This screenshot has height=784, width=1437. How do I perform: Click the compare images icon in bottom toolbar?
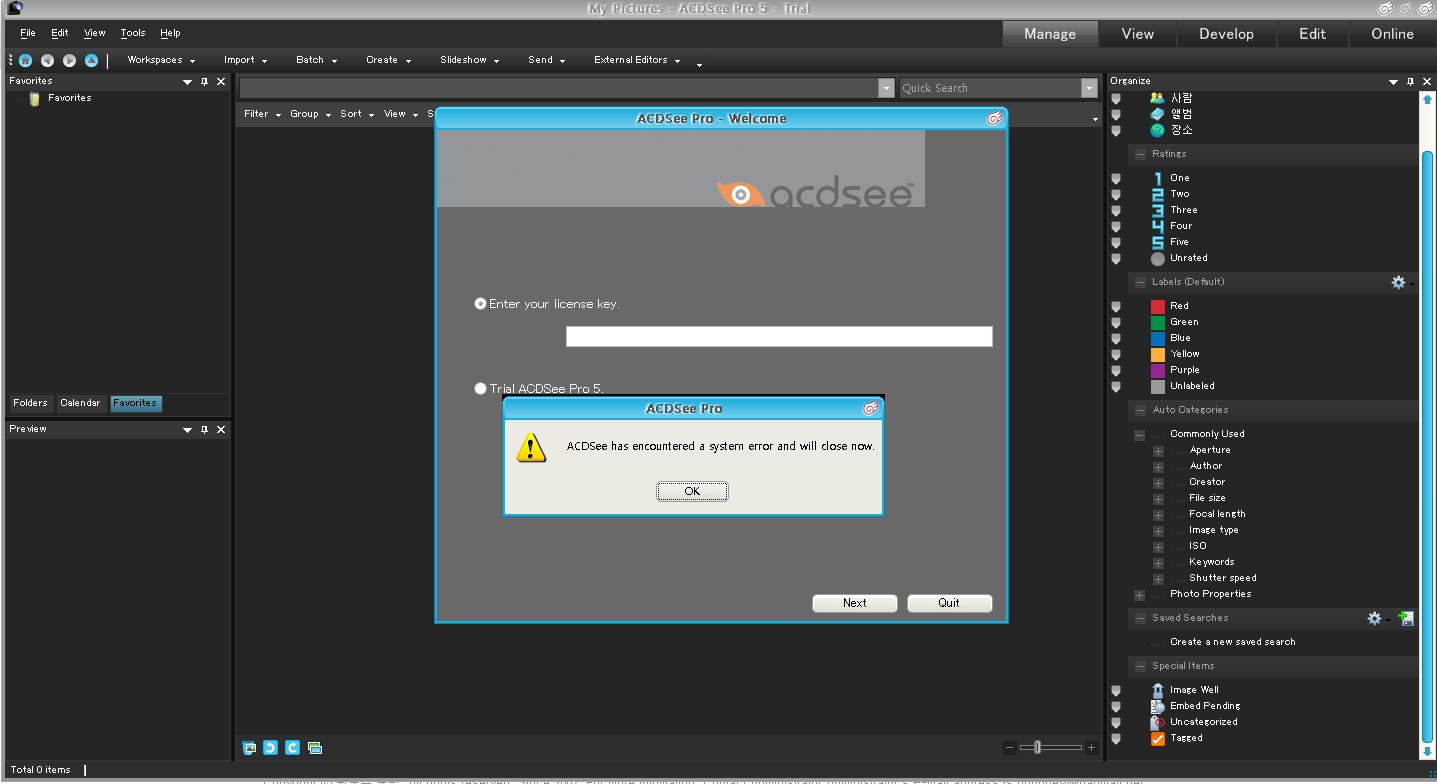coord(315,747)
